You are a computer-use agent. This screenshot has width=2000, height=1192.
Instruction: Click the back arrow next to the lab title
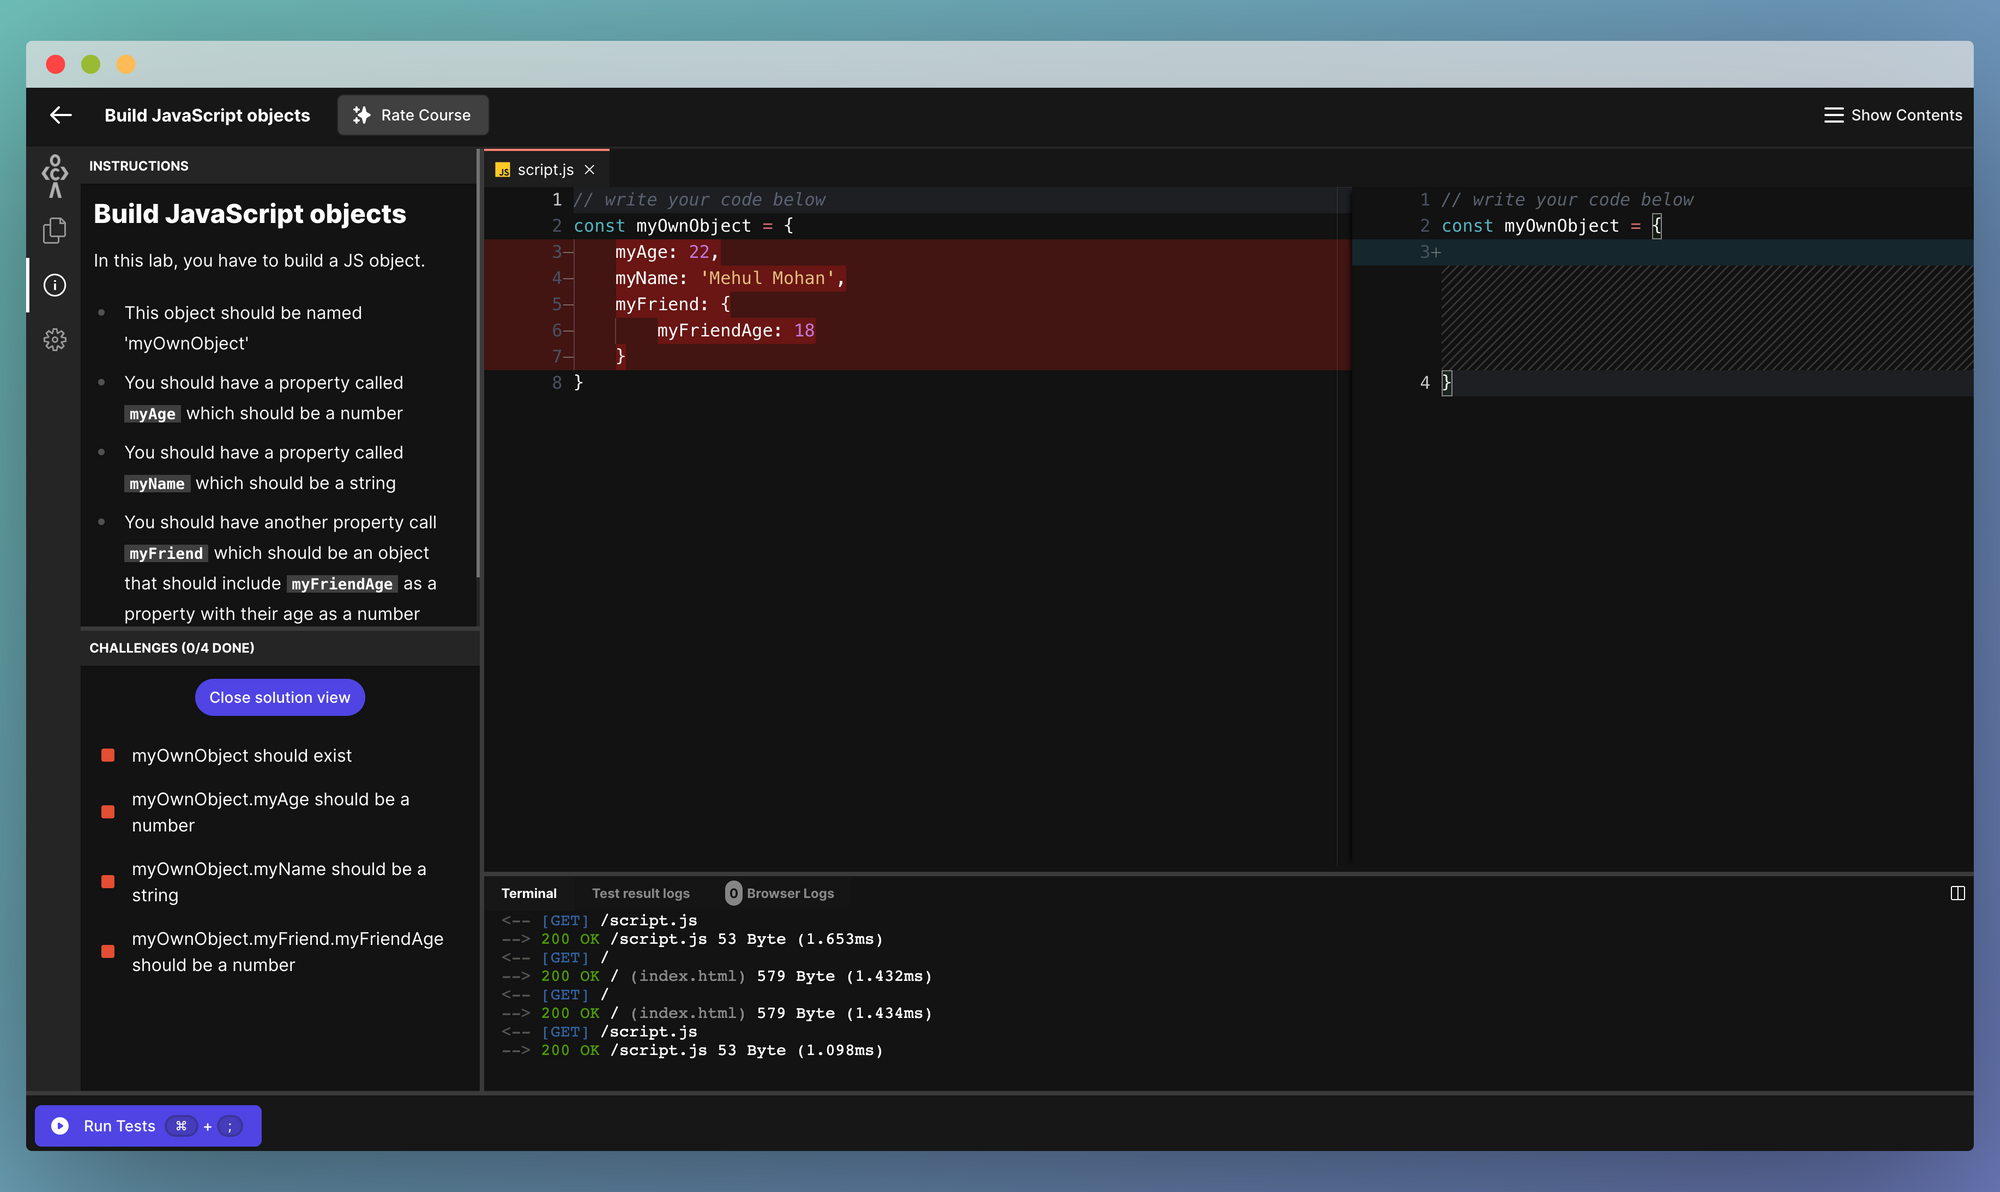tap(60, 115)
